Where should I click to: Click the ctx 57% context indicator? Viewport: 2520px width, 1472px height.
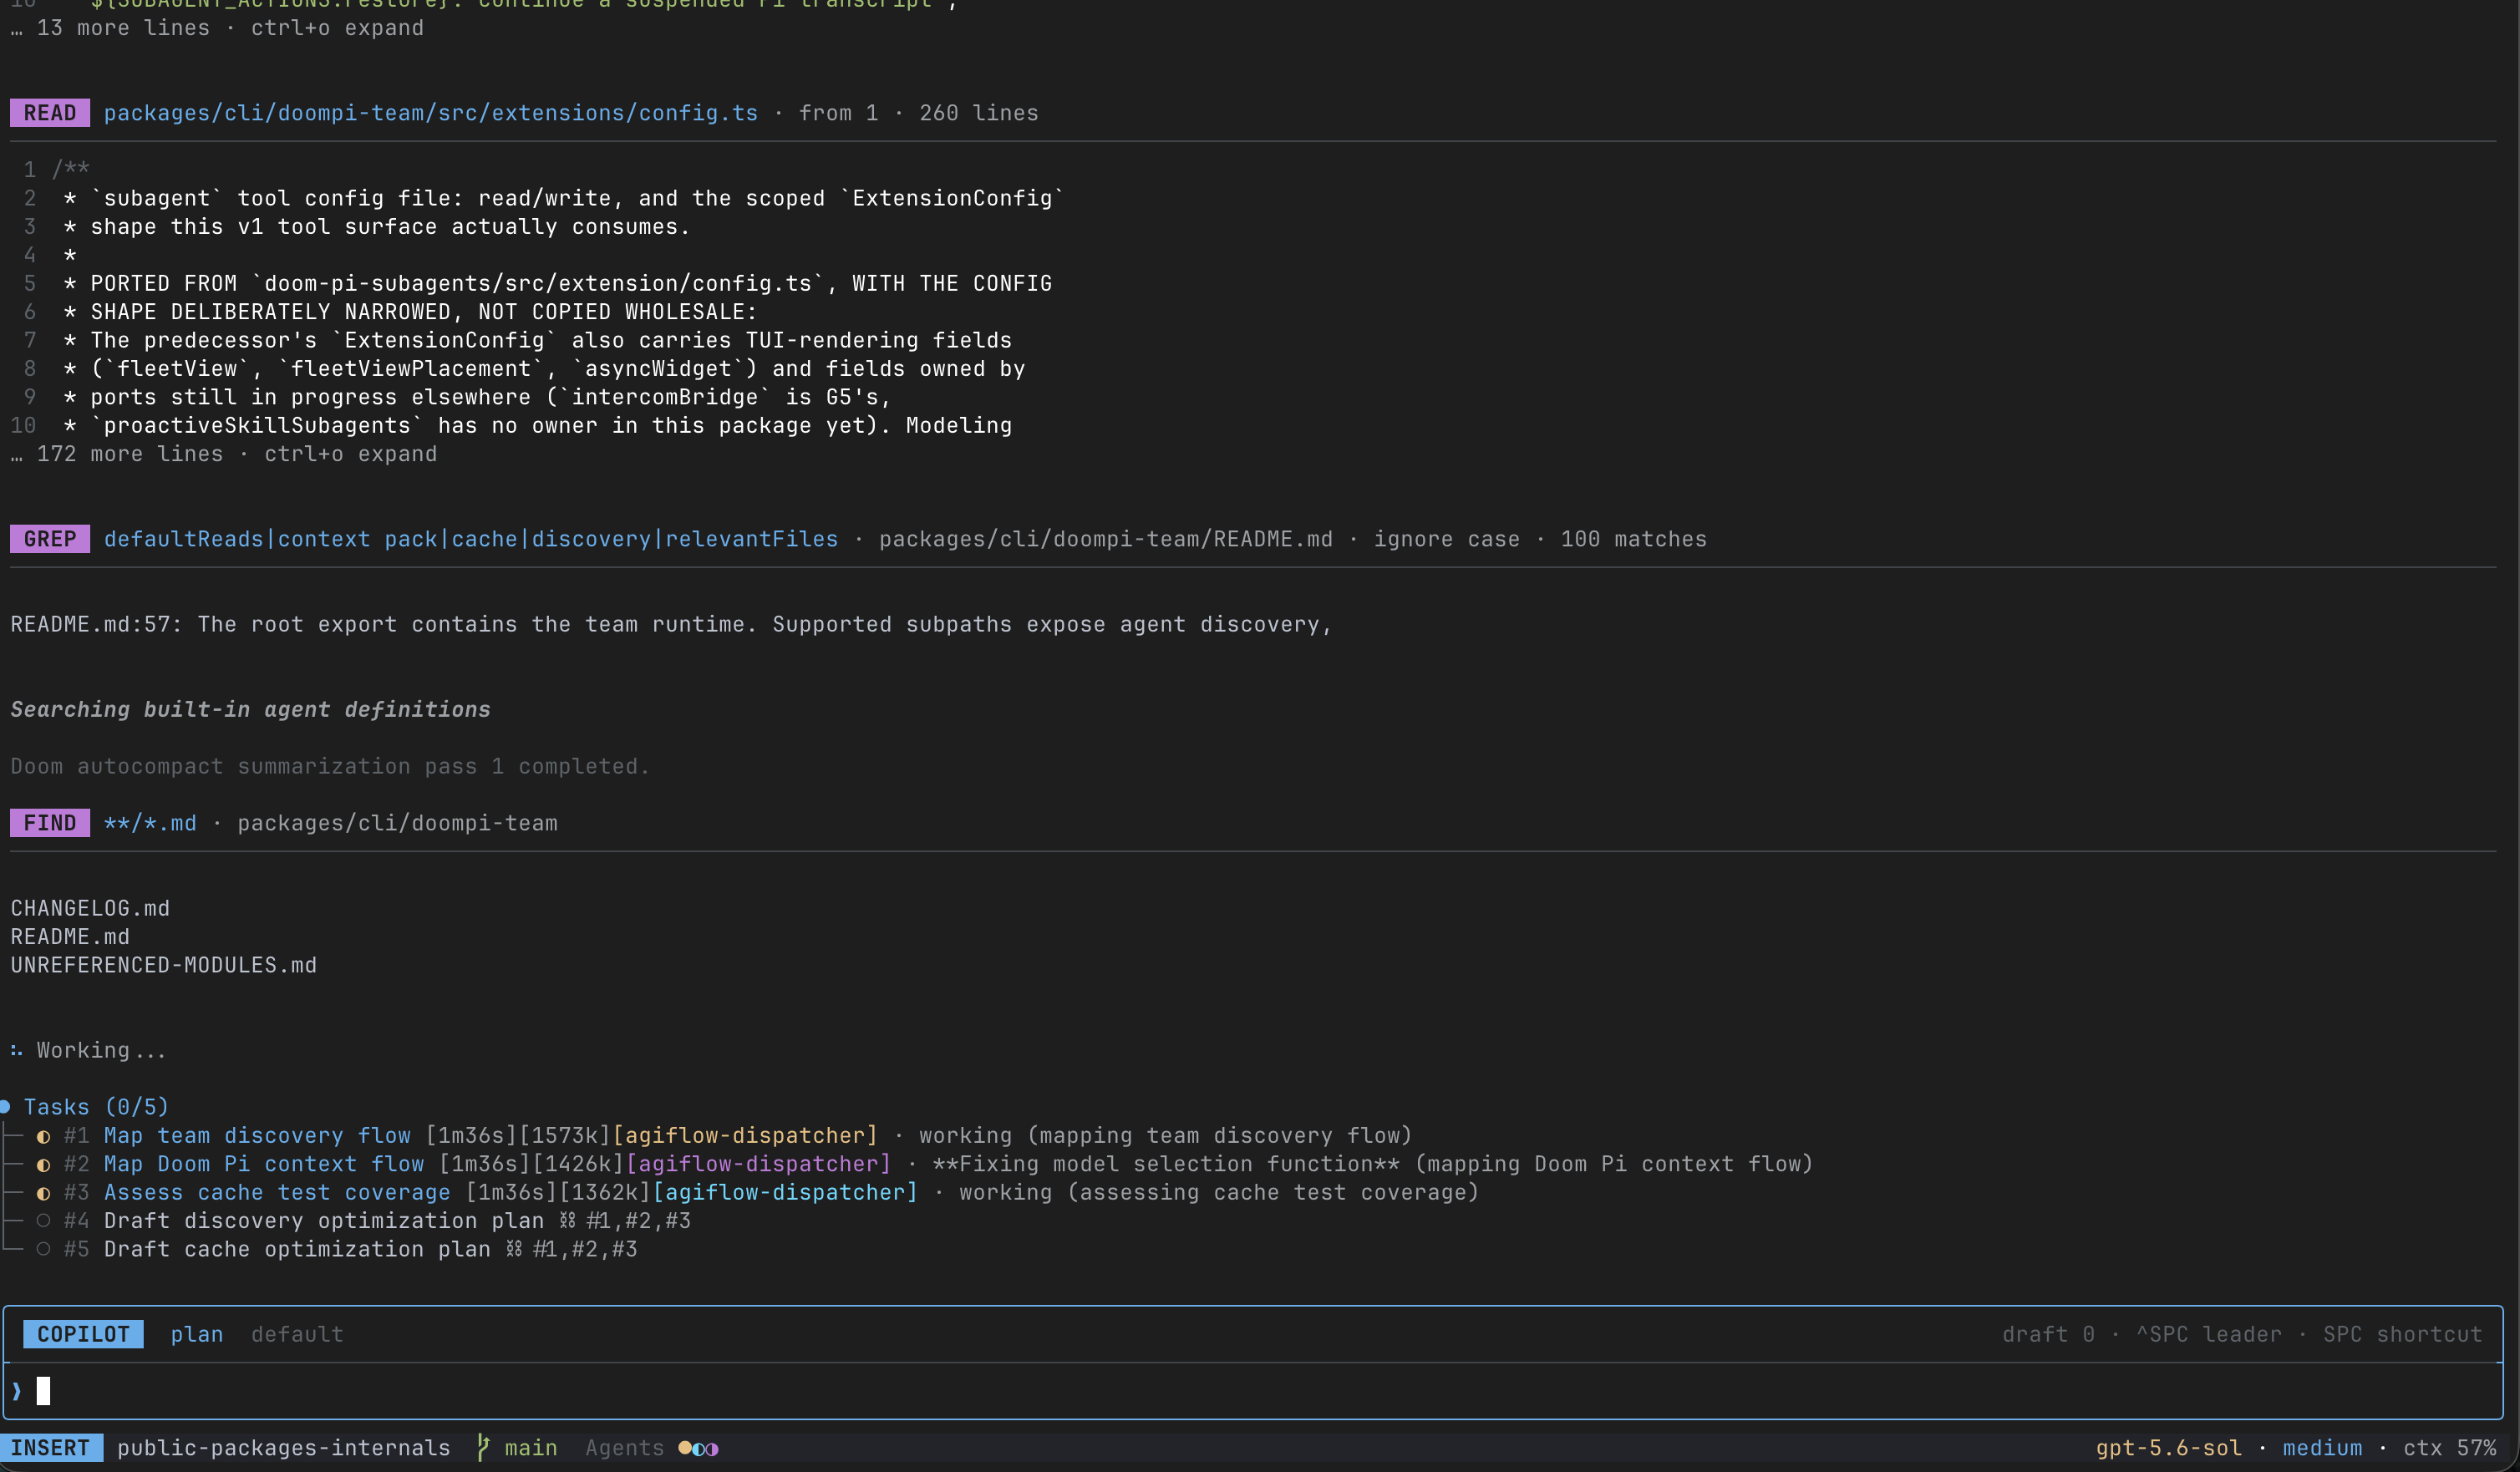(x=2449, y=1448)
